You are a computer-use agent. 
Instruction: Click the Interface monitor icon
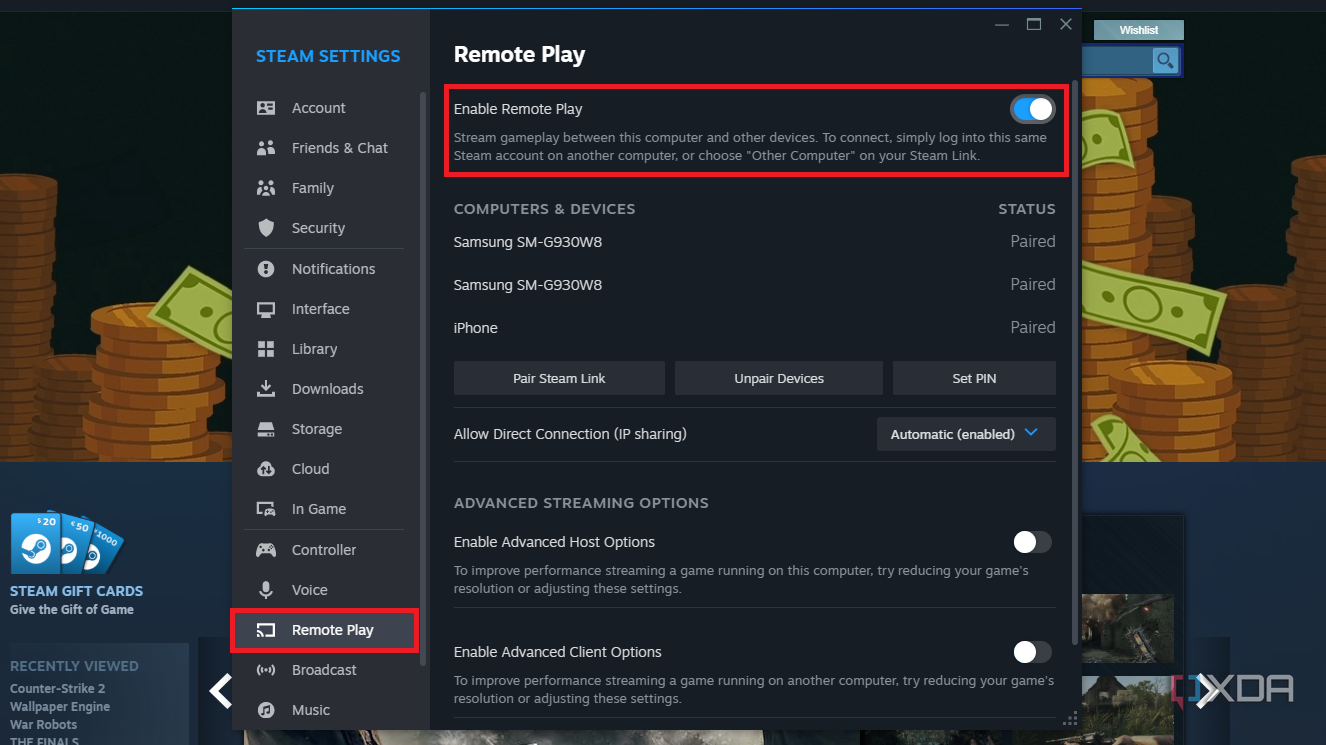266,309
